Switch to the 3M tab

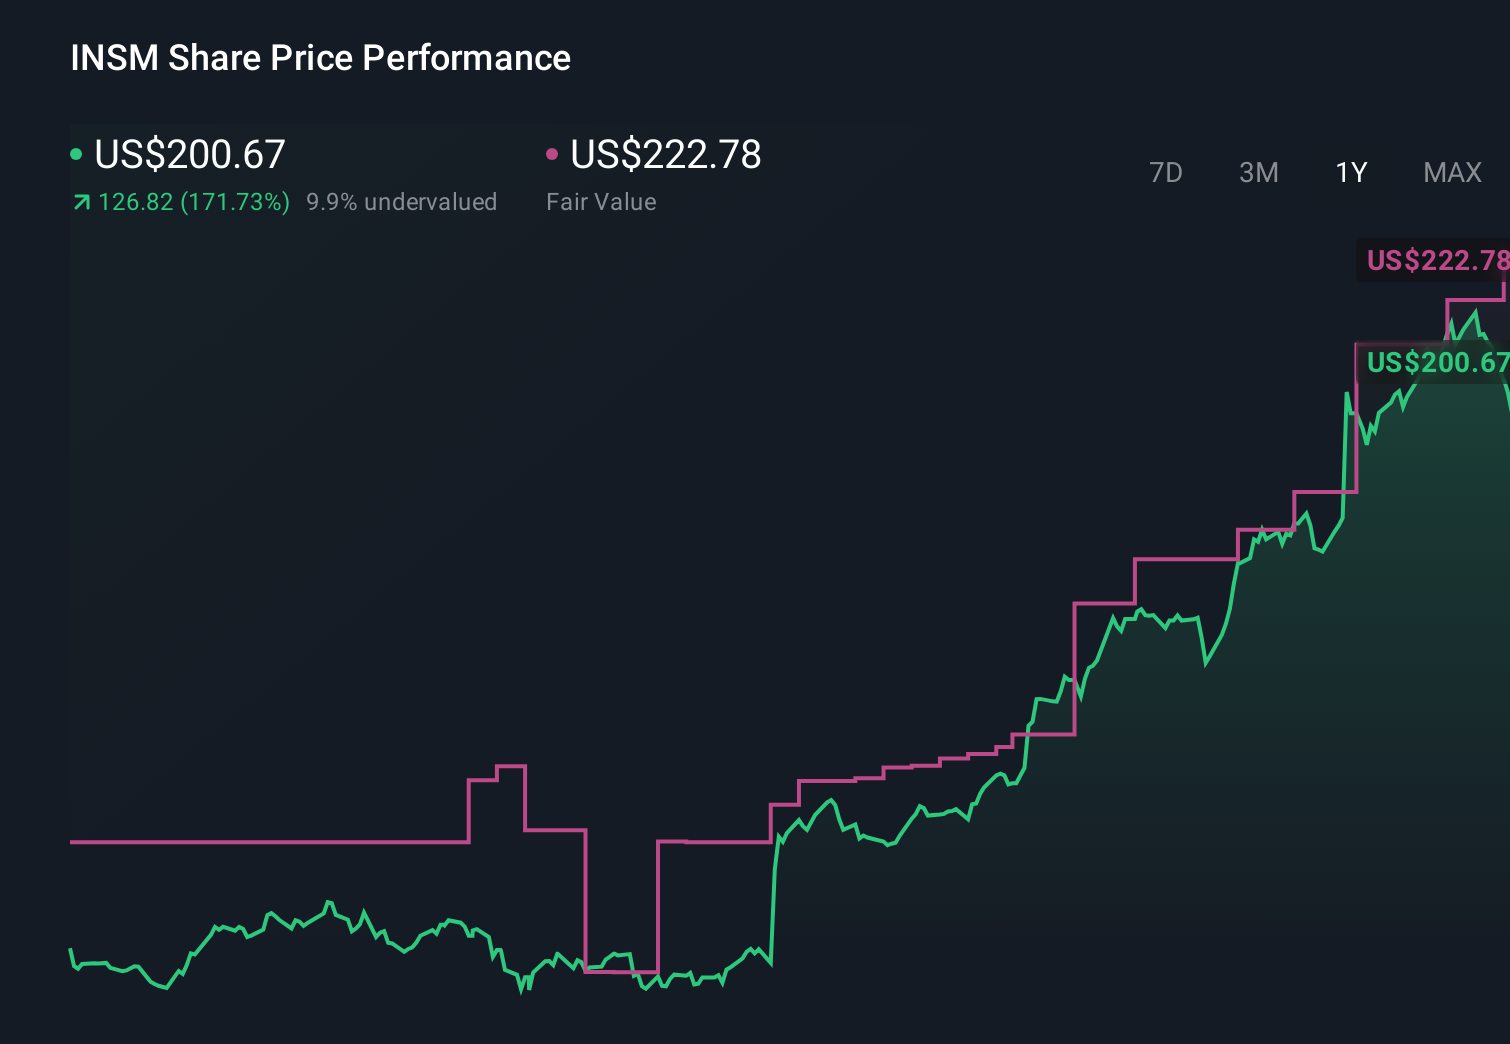[x=1258, y=172]
